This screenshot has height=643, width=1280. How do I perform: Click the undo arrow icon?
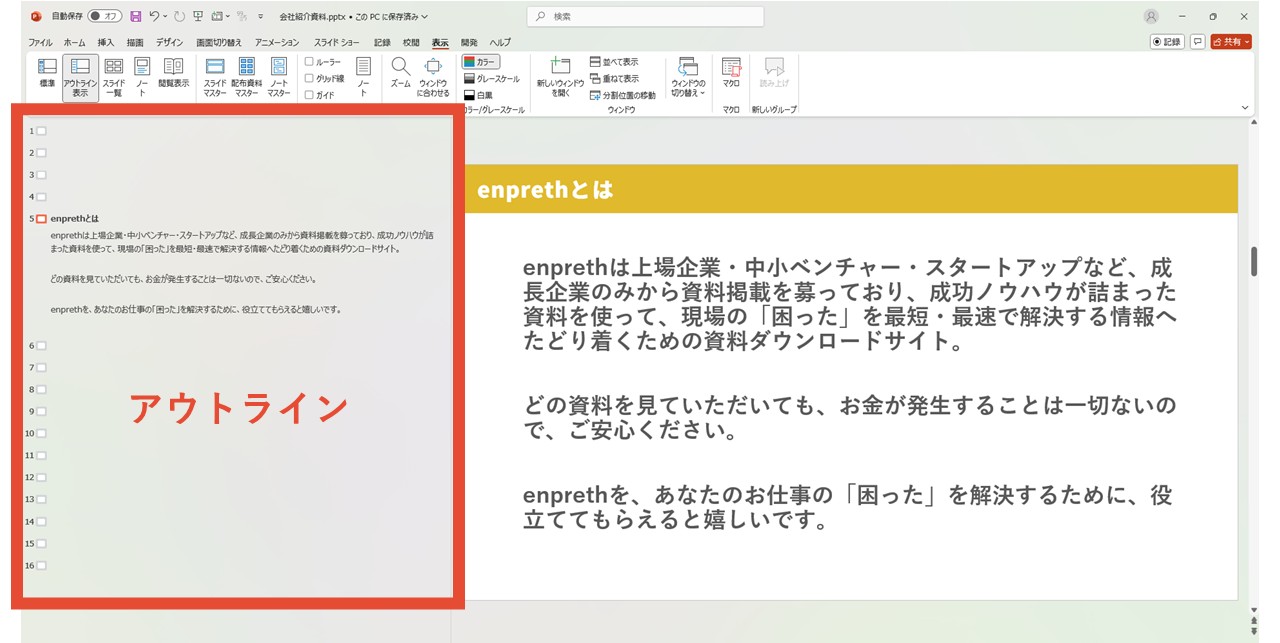click(154, 16)
